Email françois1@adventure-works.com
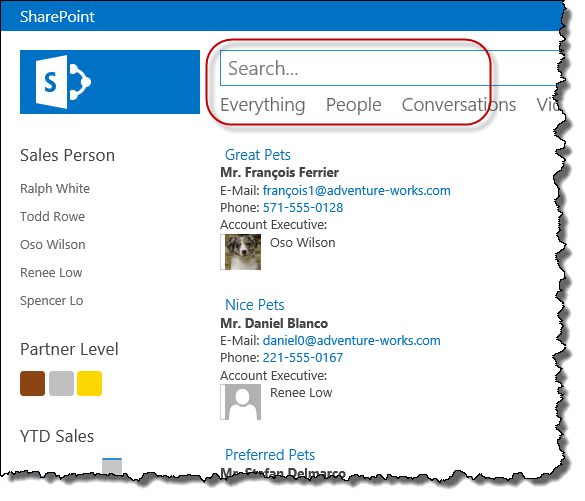Viewport: 585px width, 501px height. [x=356, y=191]
